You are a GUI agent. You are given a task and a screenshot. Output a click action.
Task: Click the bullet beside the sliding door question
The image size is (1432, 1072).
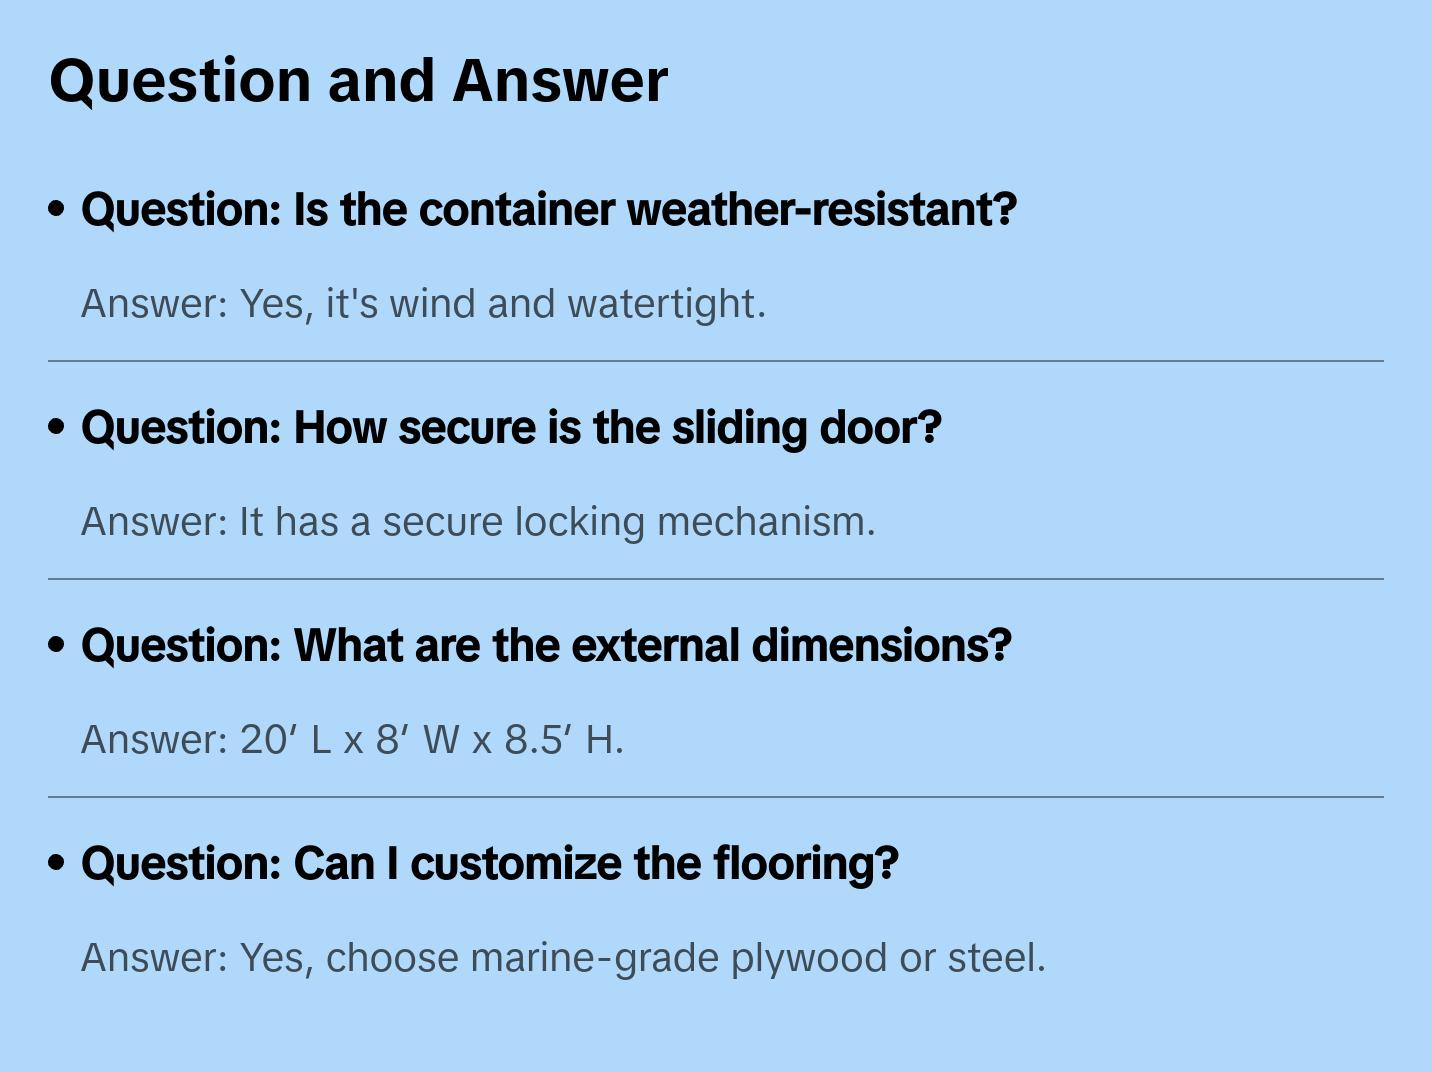click(x=57, y=428)
